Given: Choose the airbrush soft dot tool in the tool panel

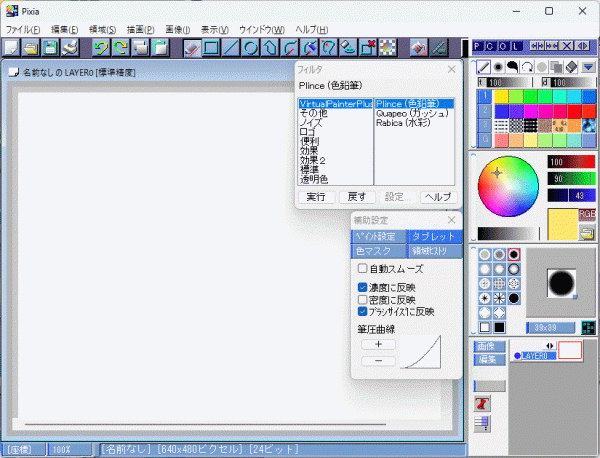Looking at the screenshot, I should click(498, 67).
